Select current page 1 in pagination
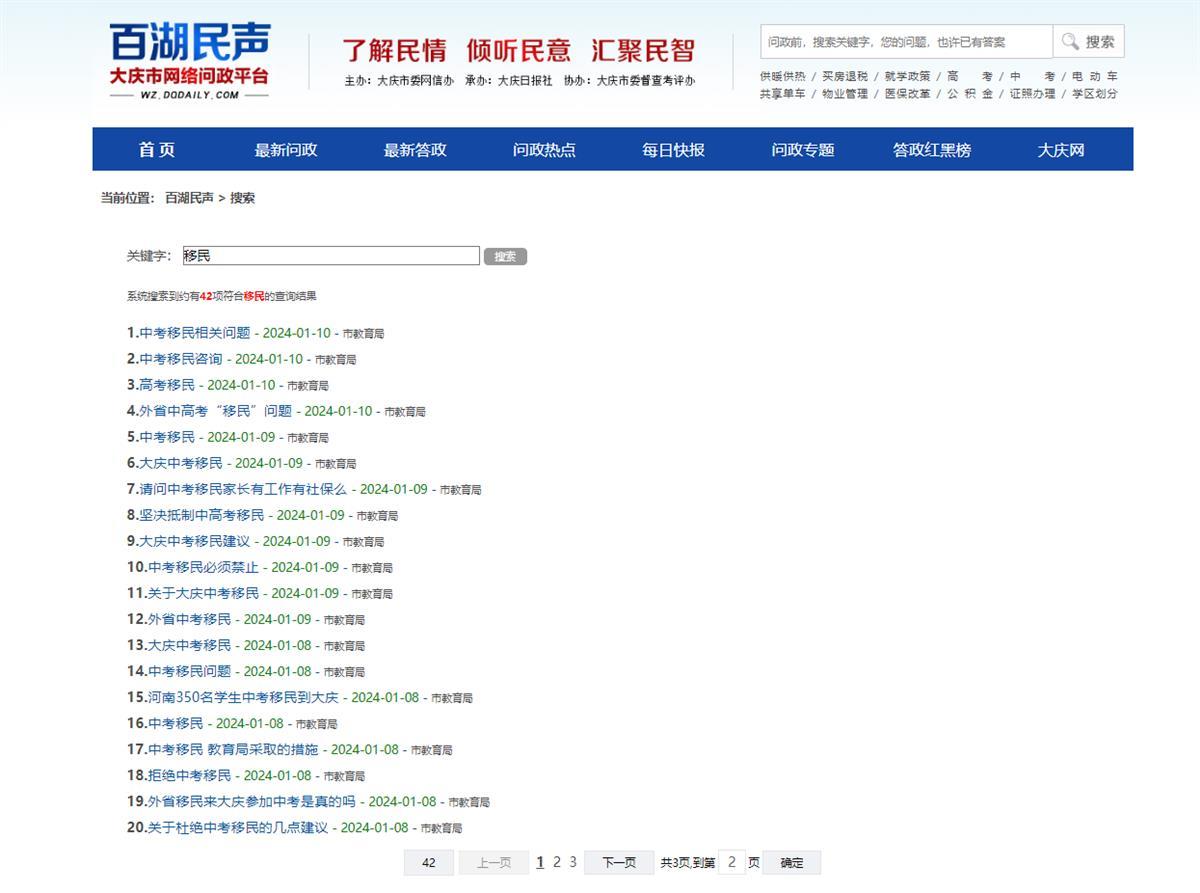 click(541, 862)
